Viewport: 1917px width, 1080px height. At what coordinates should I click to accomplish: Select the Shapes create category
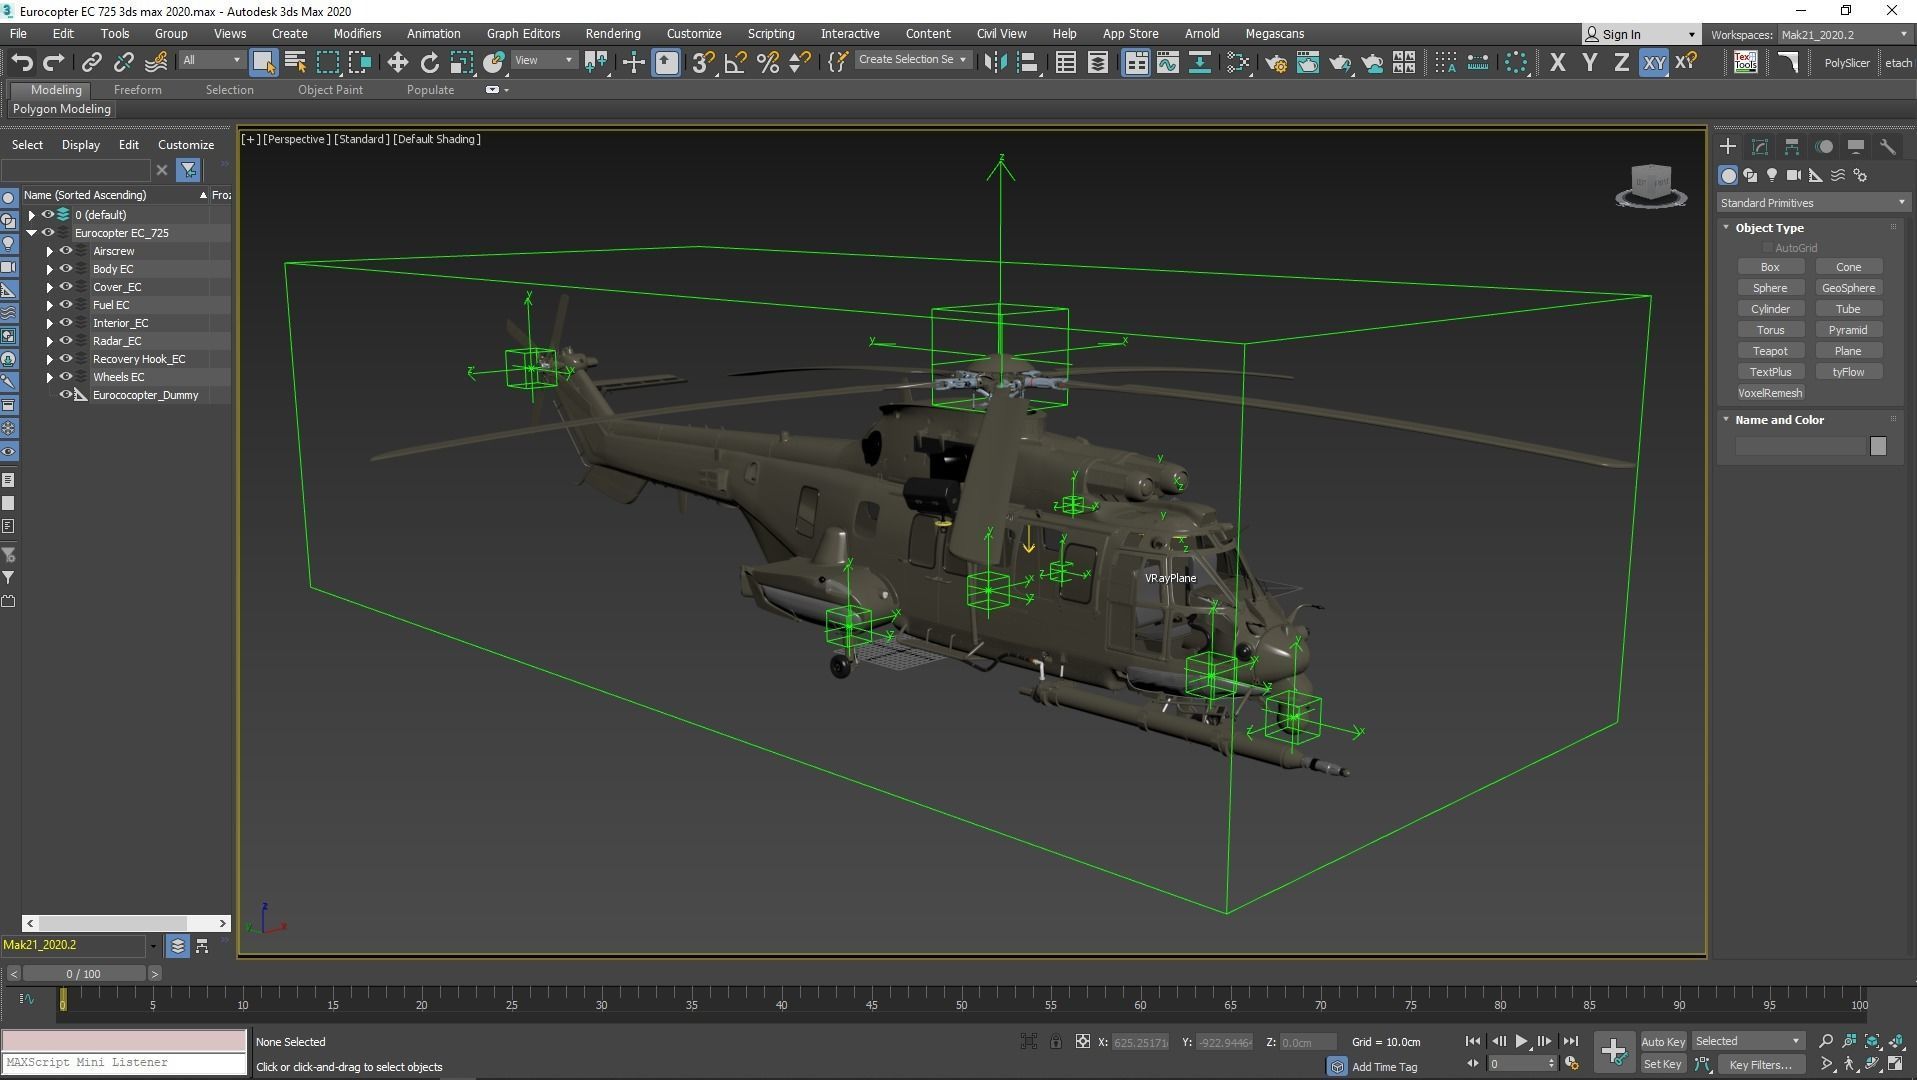(1750, 175)
